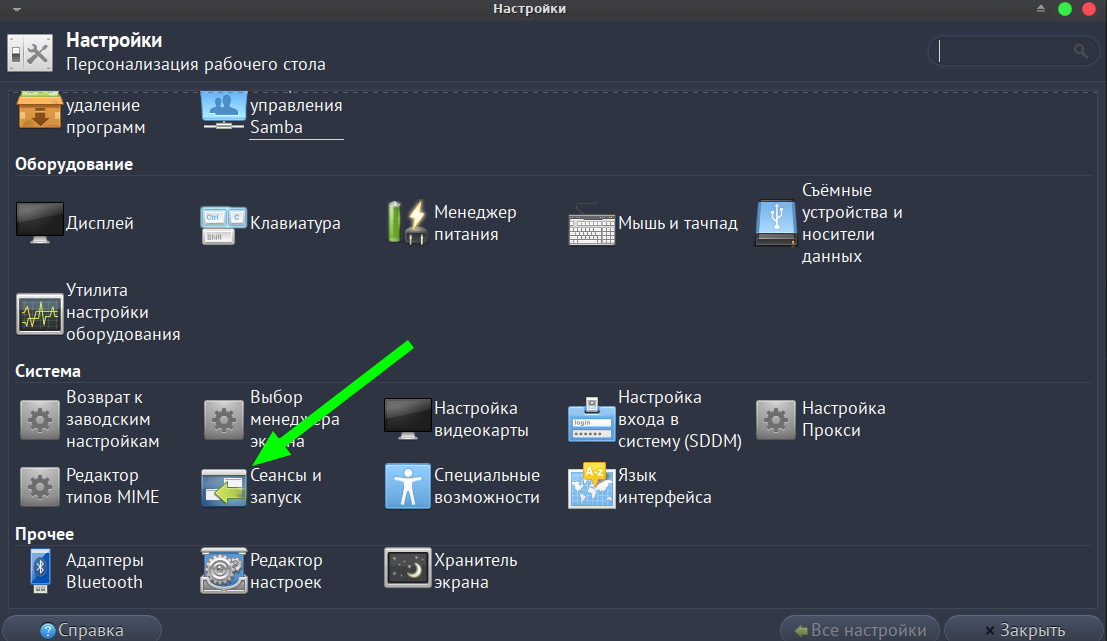Click the Настройки wrench header icon
This screenshot has width=1107, height=641.
(30, 53)
